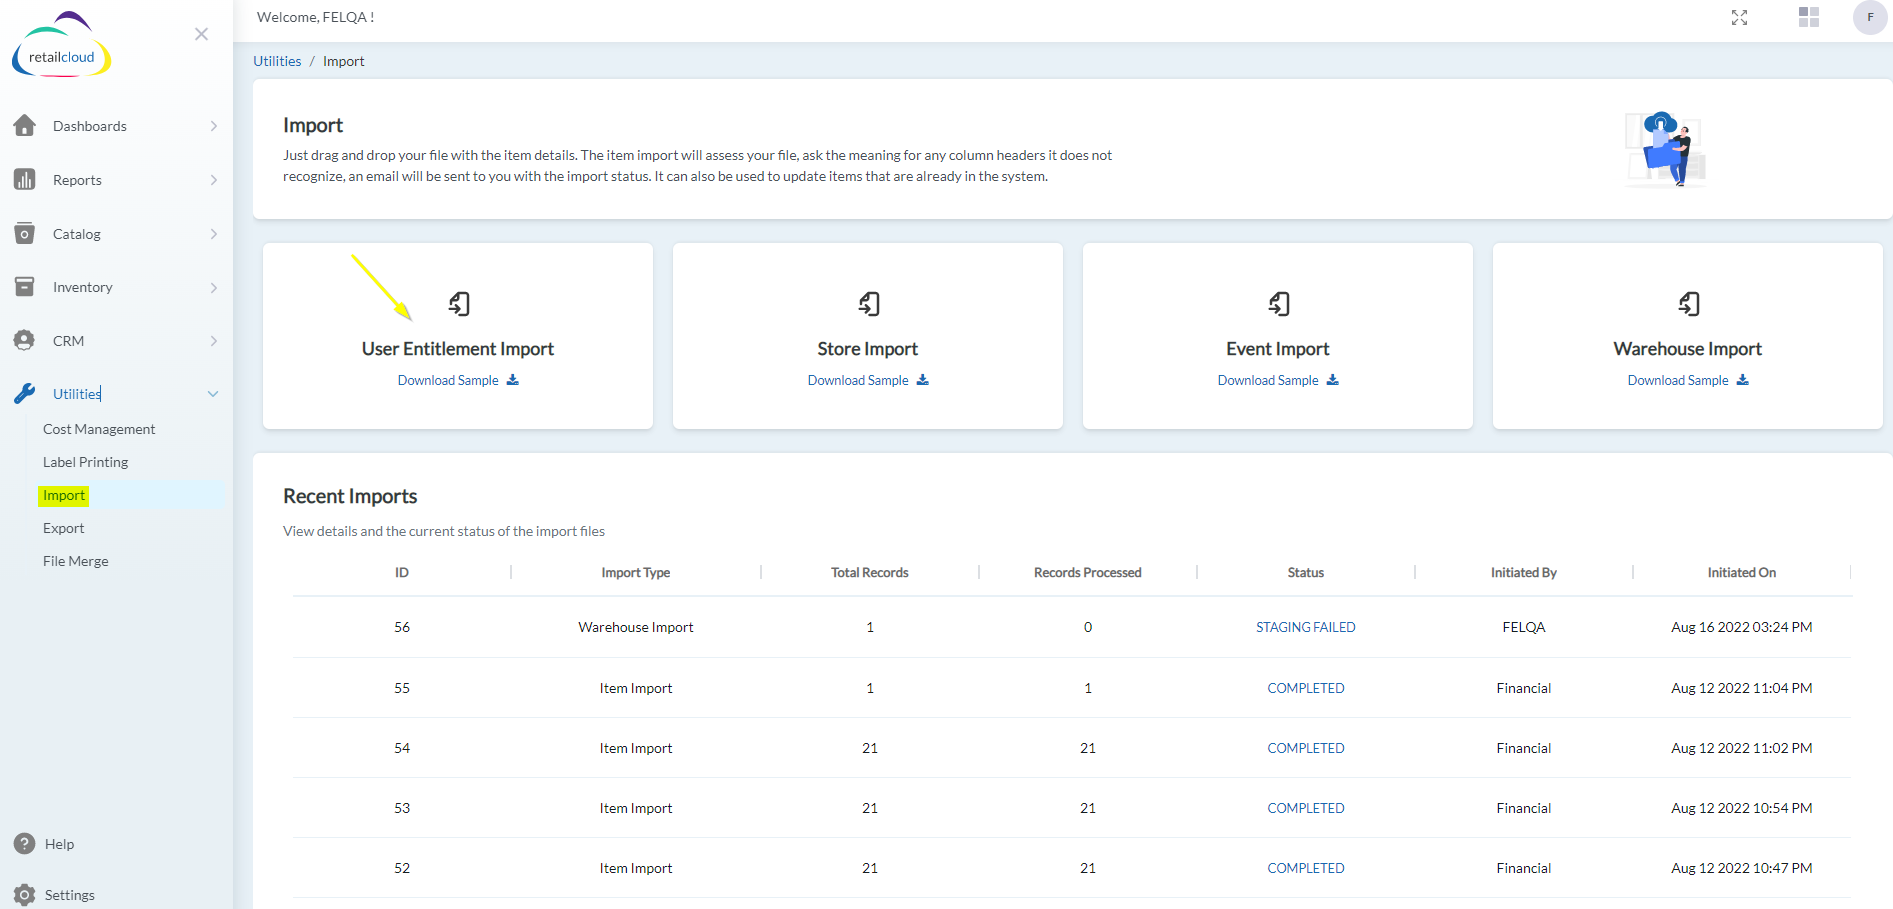Click the date Aug 16 2022 03:24 PM

pyautogui.click(x=1742, y=627)
